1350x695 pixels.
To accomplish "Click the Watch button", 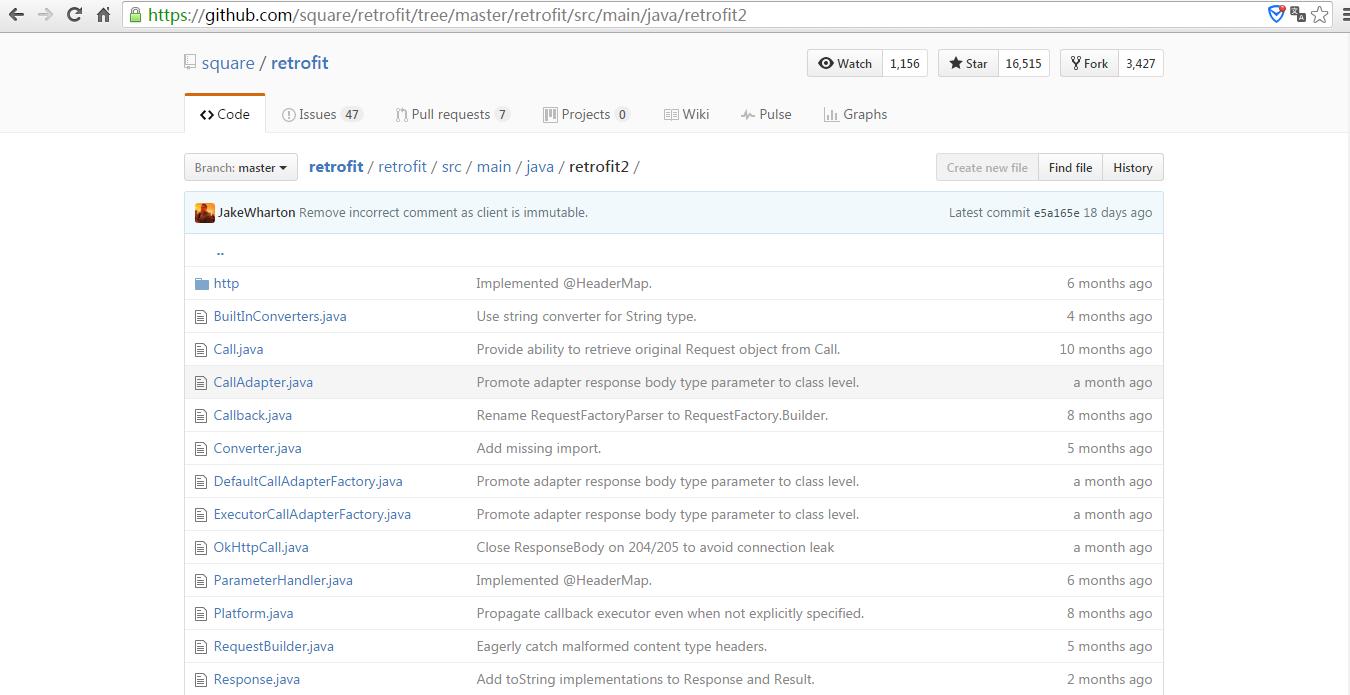I will point(845,63).
